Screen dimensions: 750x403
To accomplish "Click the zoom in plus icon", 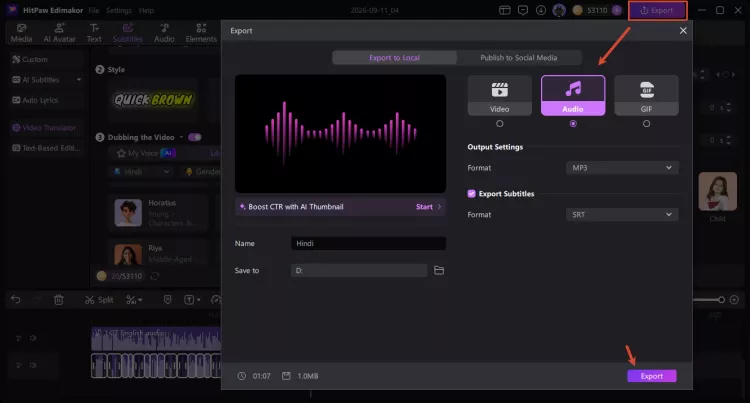I will 734,300.
